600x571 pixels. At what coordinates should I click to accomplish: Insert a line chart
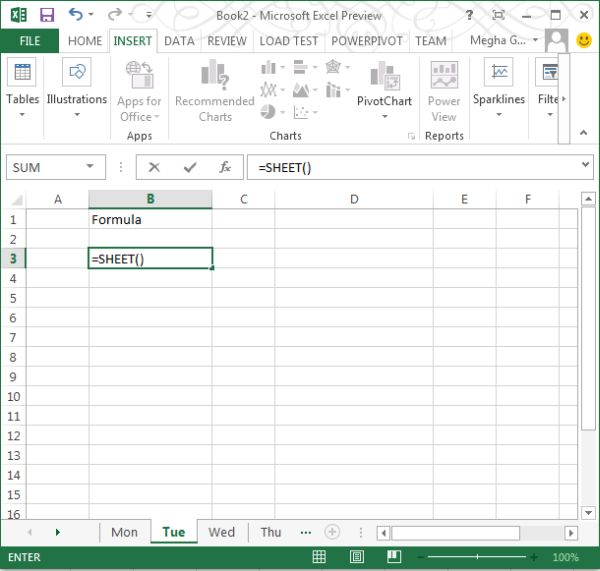268,90
